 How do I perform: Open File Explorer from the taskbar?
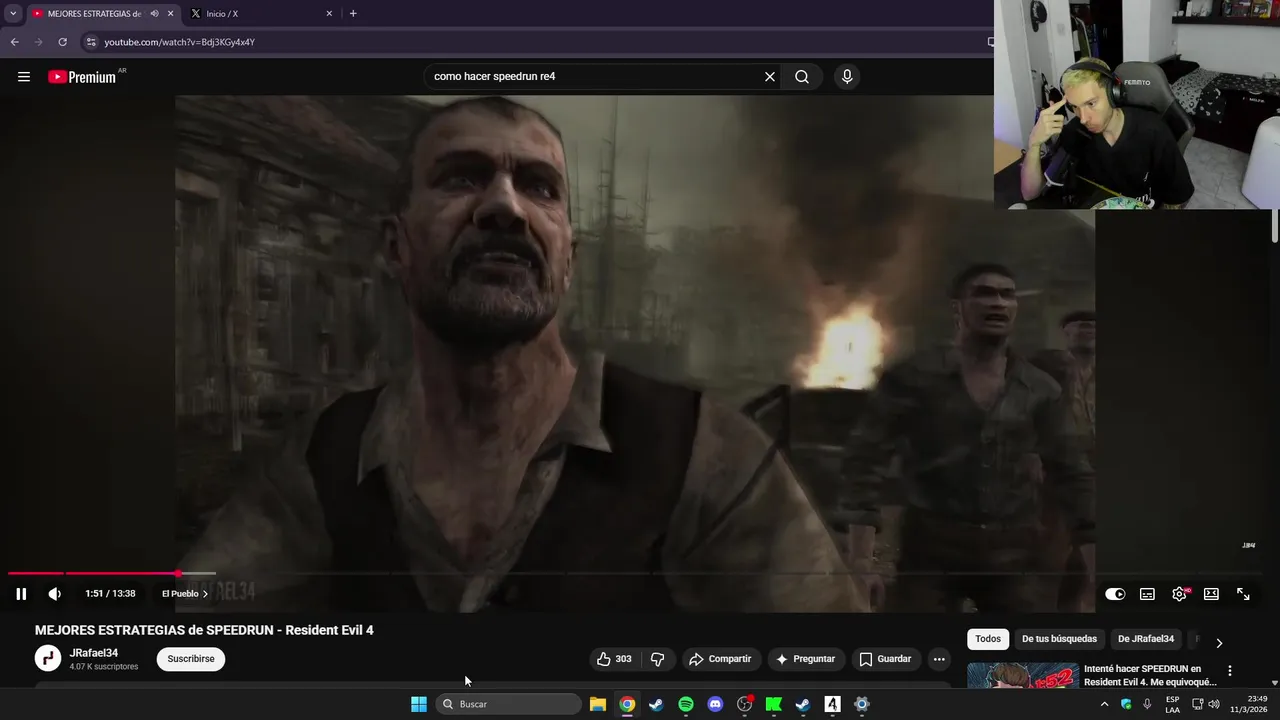tap(597, 704)
